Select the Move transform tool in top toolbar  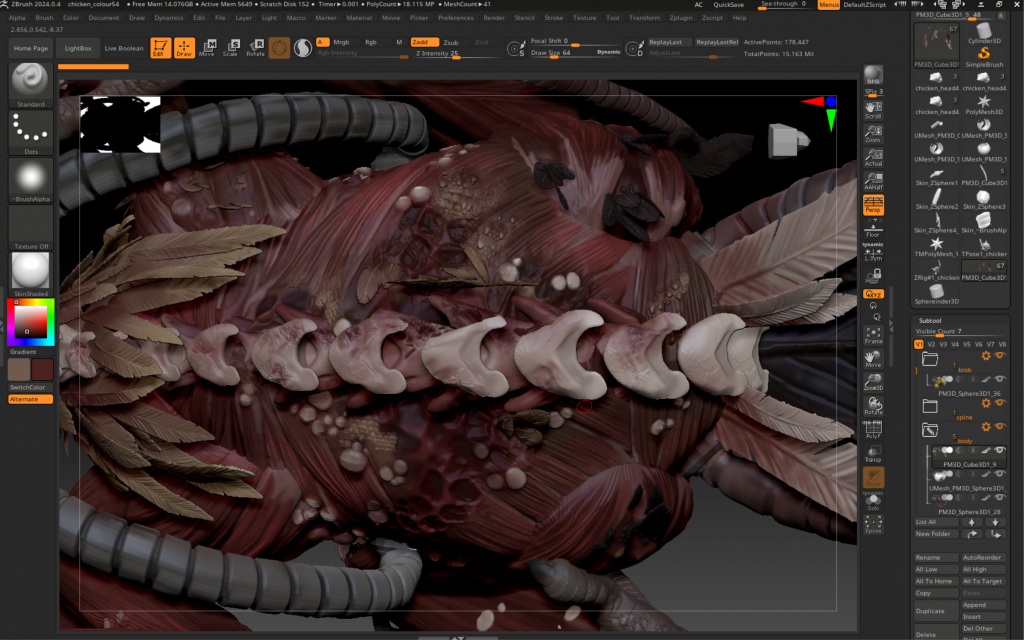coord(207,48)
